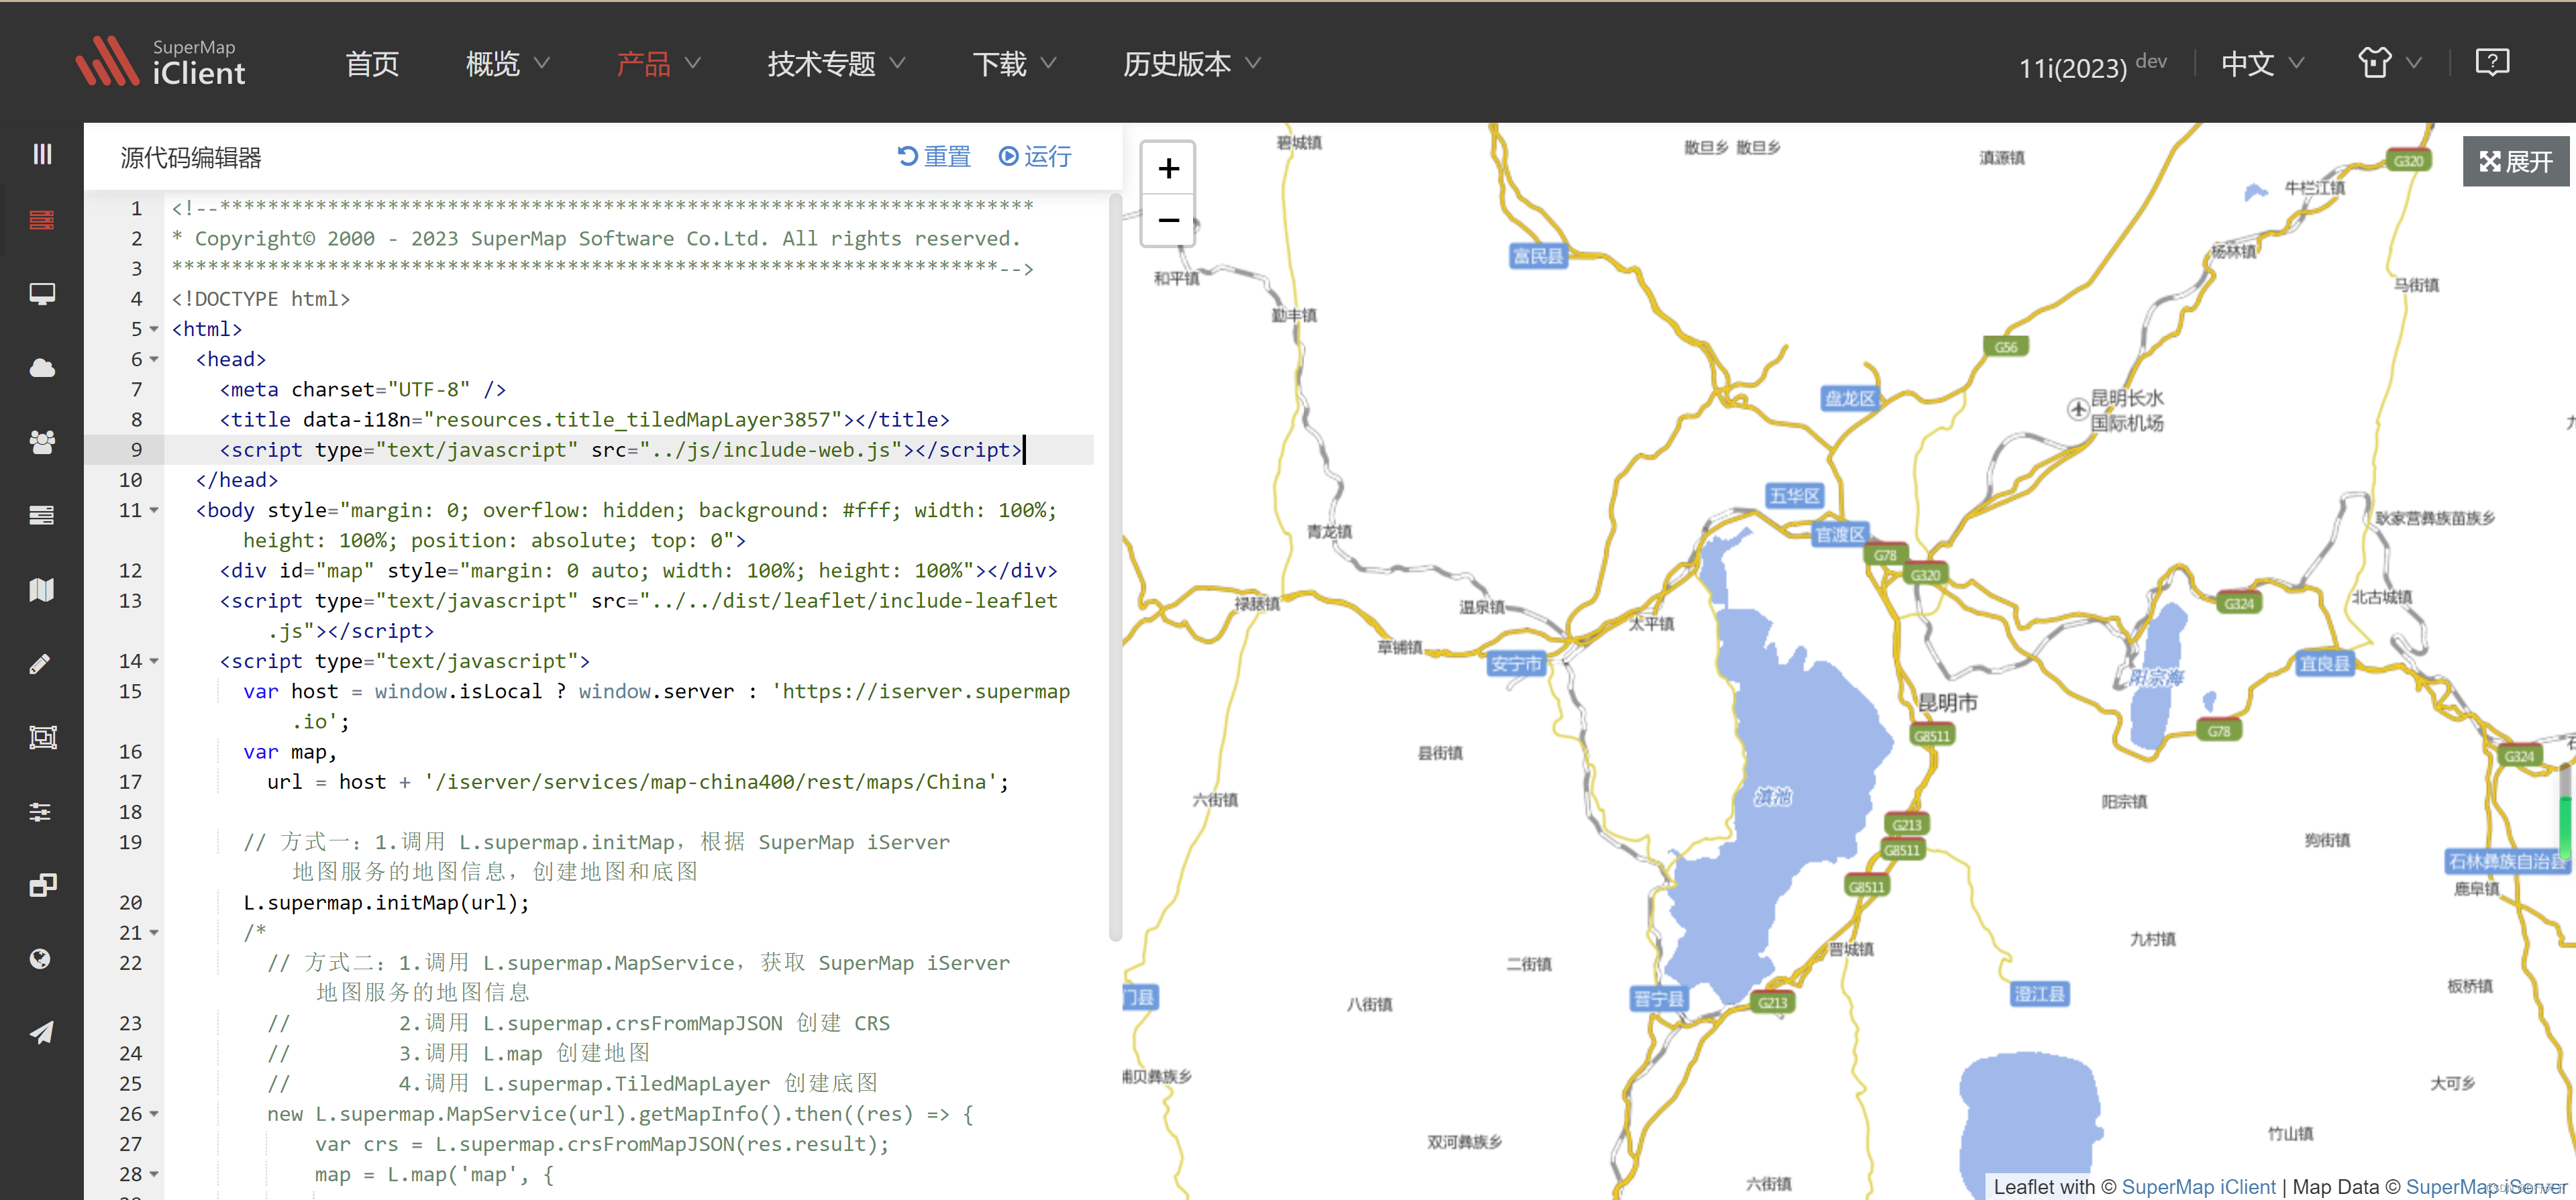Click the 重置 reset button
2576x1200 pixels.
pos(934,157)
